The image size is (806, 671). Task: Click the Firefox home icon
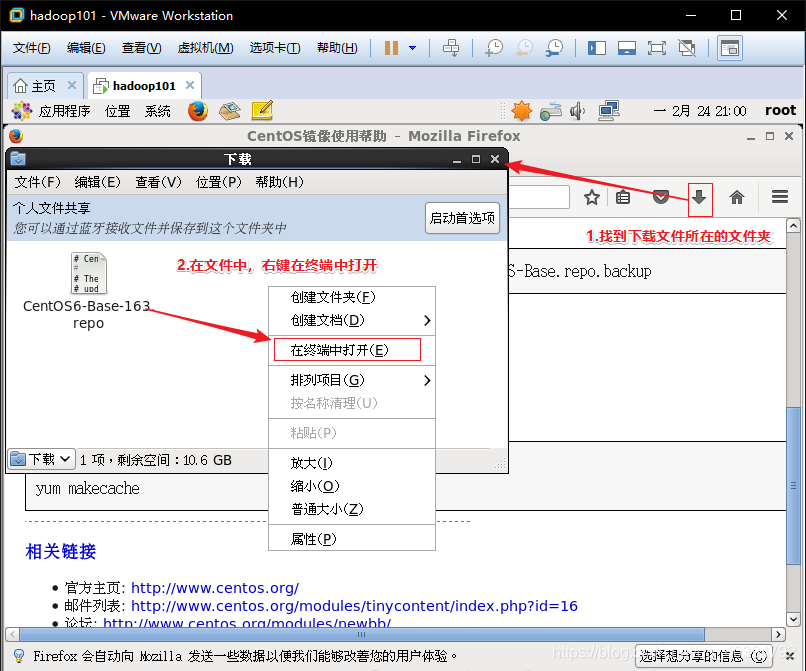(737, 198)
